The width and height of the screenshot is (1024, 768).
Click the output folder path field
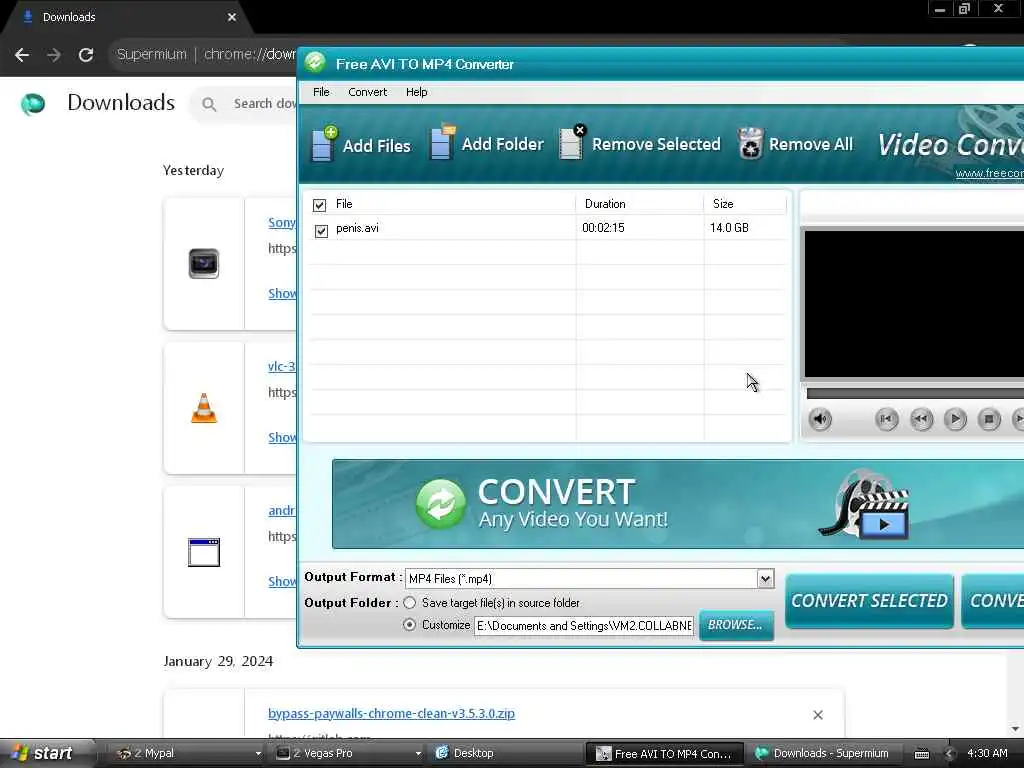[584, 626]
